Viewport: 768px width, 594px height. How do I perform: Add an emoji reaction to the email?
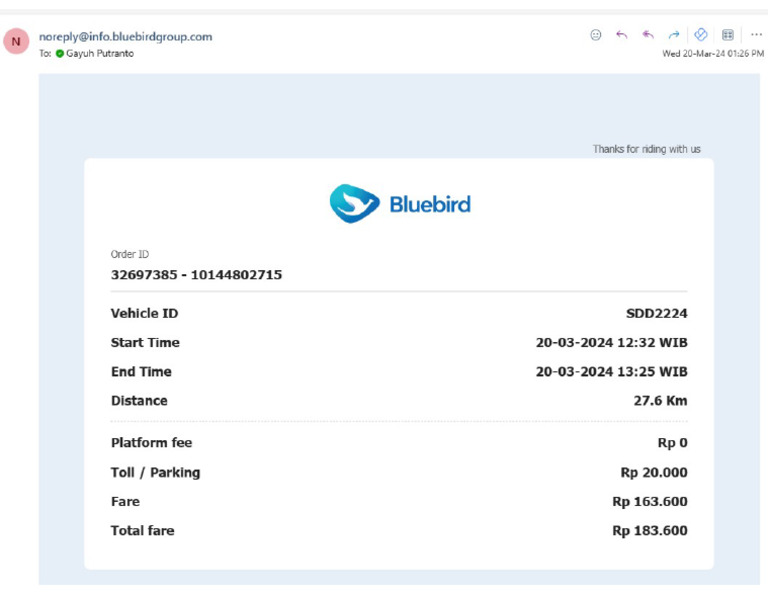[x=596, y=35]
